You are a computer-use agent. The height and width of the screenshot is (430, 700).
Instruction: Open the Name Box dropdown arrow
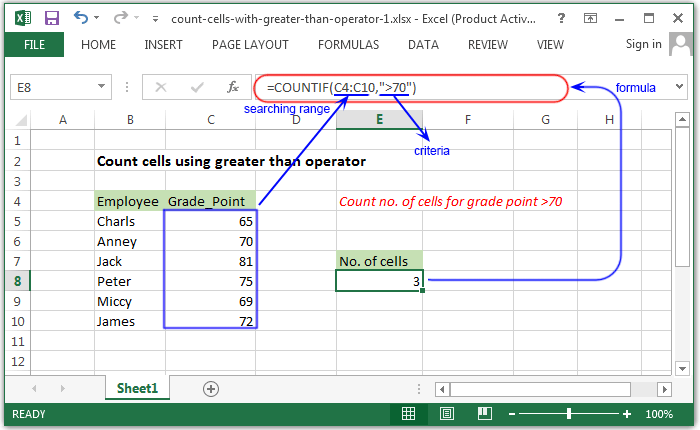[101, 86]
